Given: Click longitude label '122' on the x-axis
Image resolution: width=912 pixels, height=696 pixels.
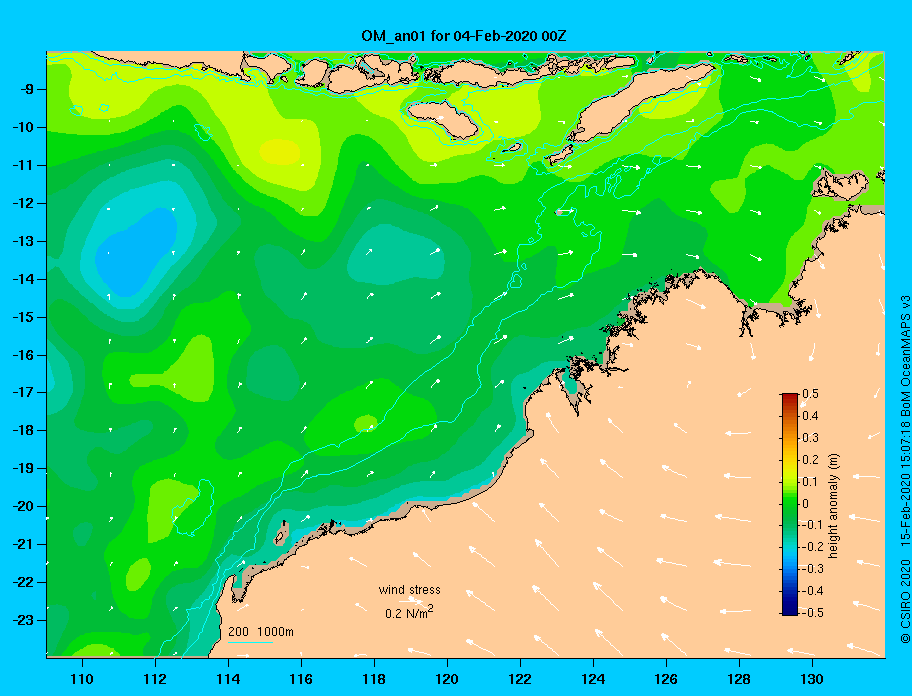Looking at the screenshot, I should pyautogui.click(x=520, y=679).
